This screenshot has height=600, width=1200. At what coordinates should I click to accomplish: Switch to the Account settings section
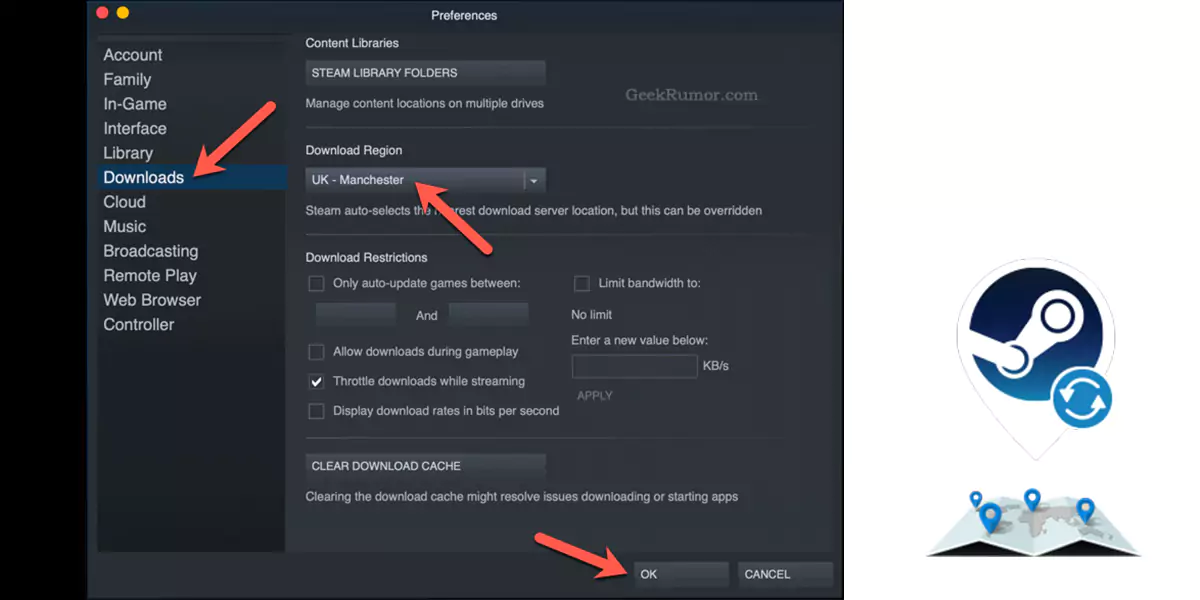click(x=133, y=55)
